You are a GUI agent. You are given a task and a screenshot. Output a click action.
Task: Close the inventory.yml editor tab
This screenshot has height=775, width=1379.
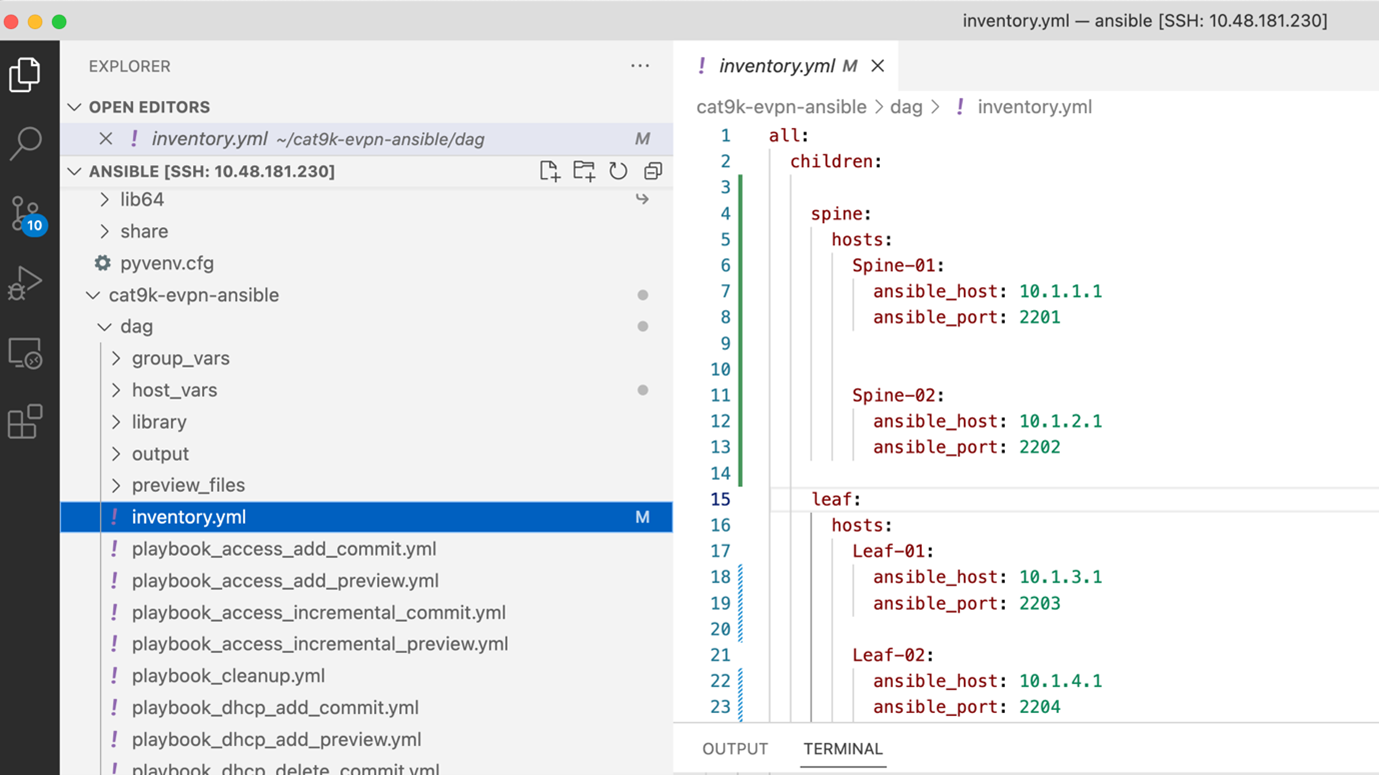(x=878, y=66)
